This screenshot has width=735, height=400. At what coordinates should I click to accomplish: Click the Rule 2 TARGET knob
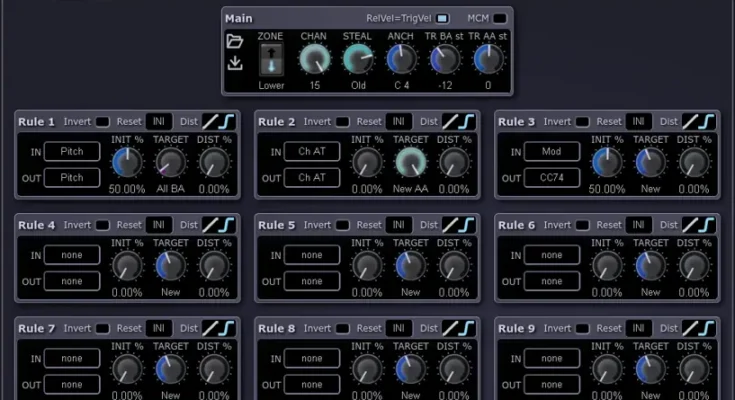(x=411, y=162)
